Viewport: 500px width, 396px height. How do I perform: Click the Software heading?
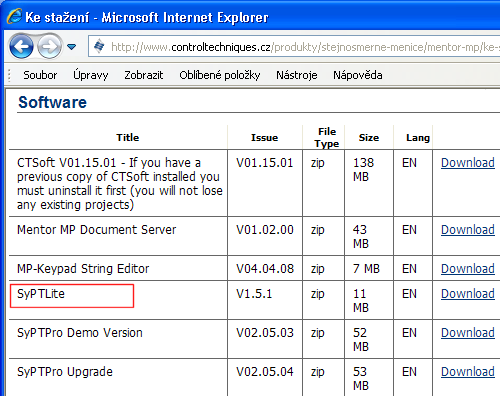(x=52, y=102)
